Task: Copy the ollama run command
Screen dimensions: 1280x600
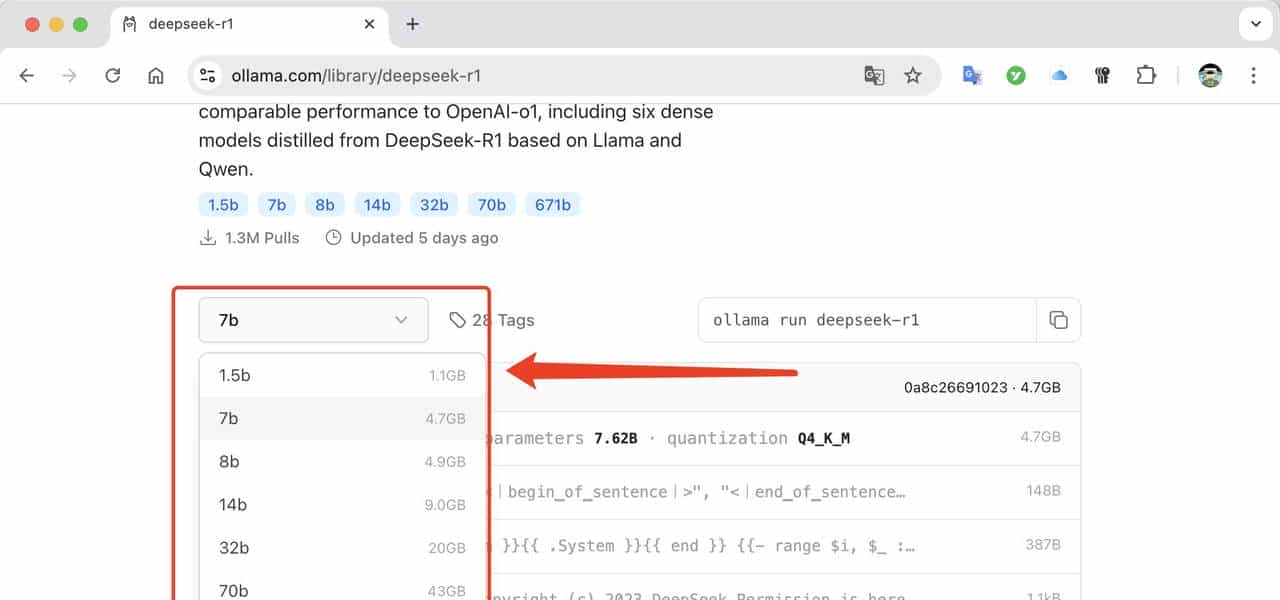Action: tap(1058, 320)
